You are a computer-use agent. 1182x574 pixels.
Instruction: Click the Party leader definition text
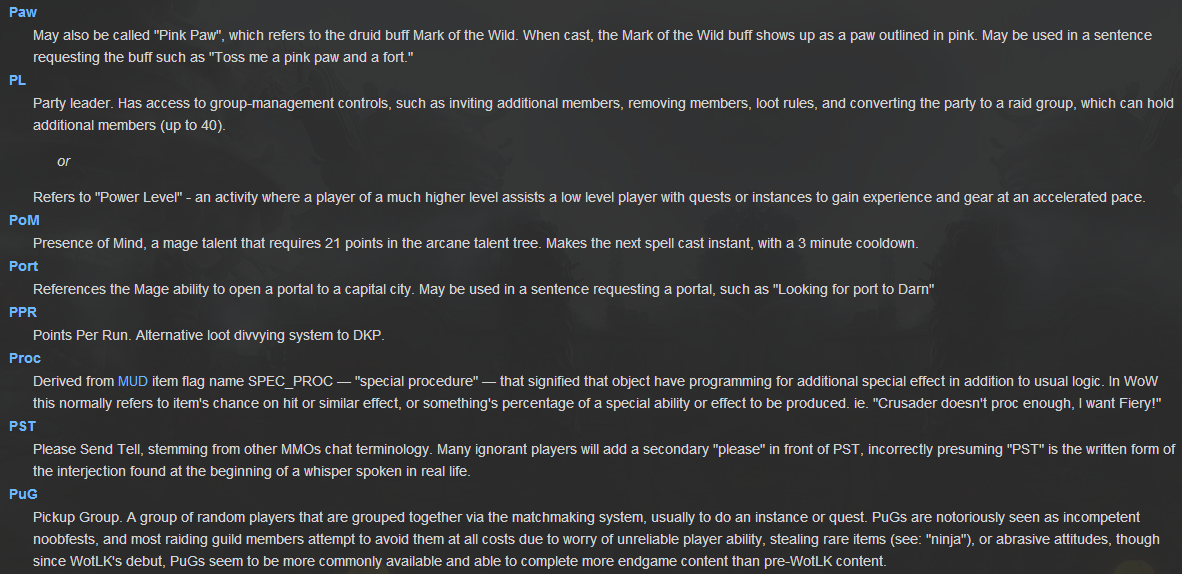tap(603, 114)
